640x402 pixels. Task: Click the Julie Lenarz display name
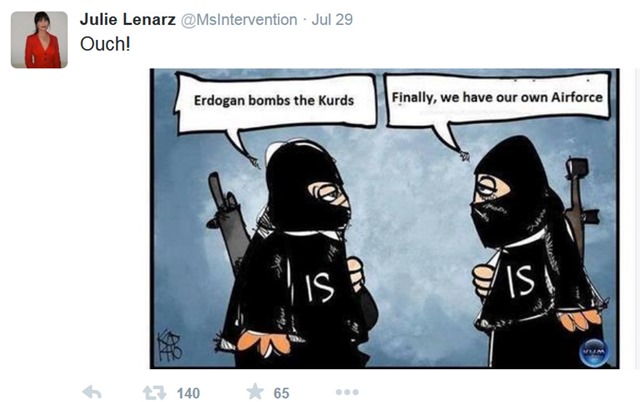[x=128, y=19]
